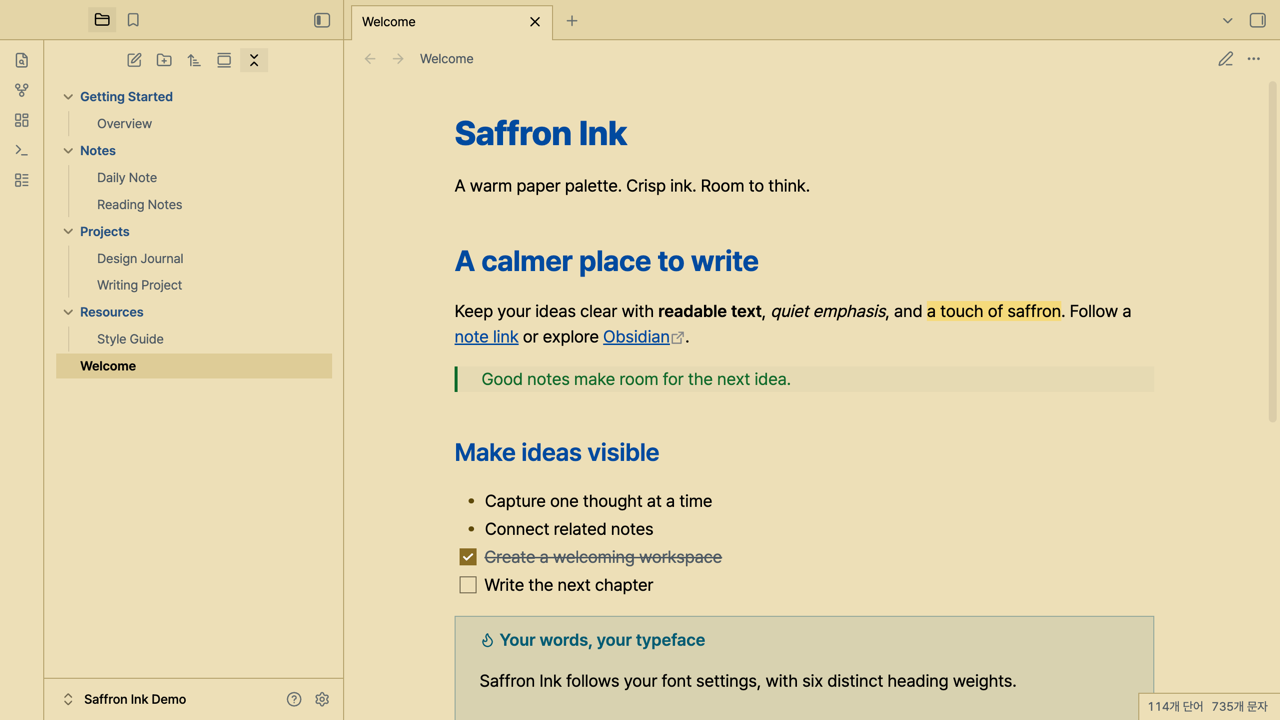Collapse the Notes folder
This screenshot has height=720, width=1280.
pos(68,151)
